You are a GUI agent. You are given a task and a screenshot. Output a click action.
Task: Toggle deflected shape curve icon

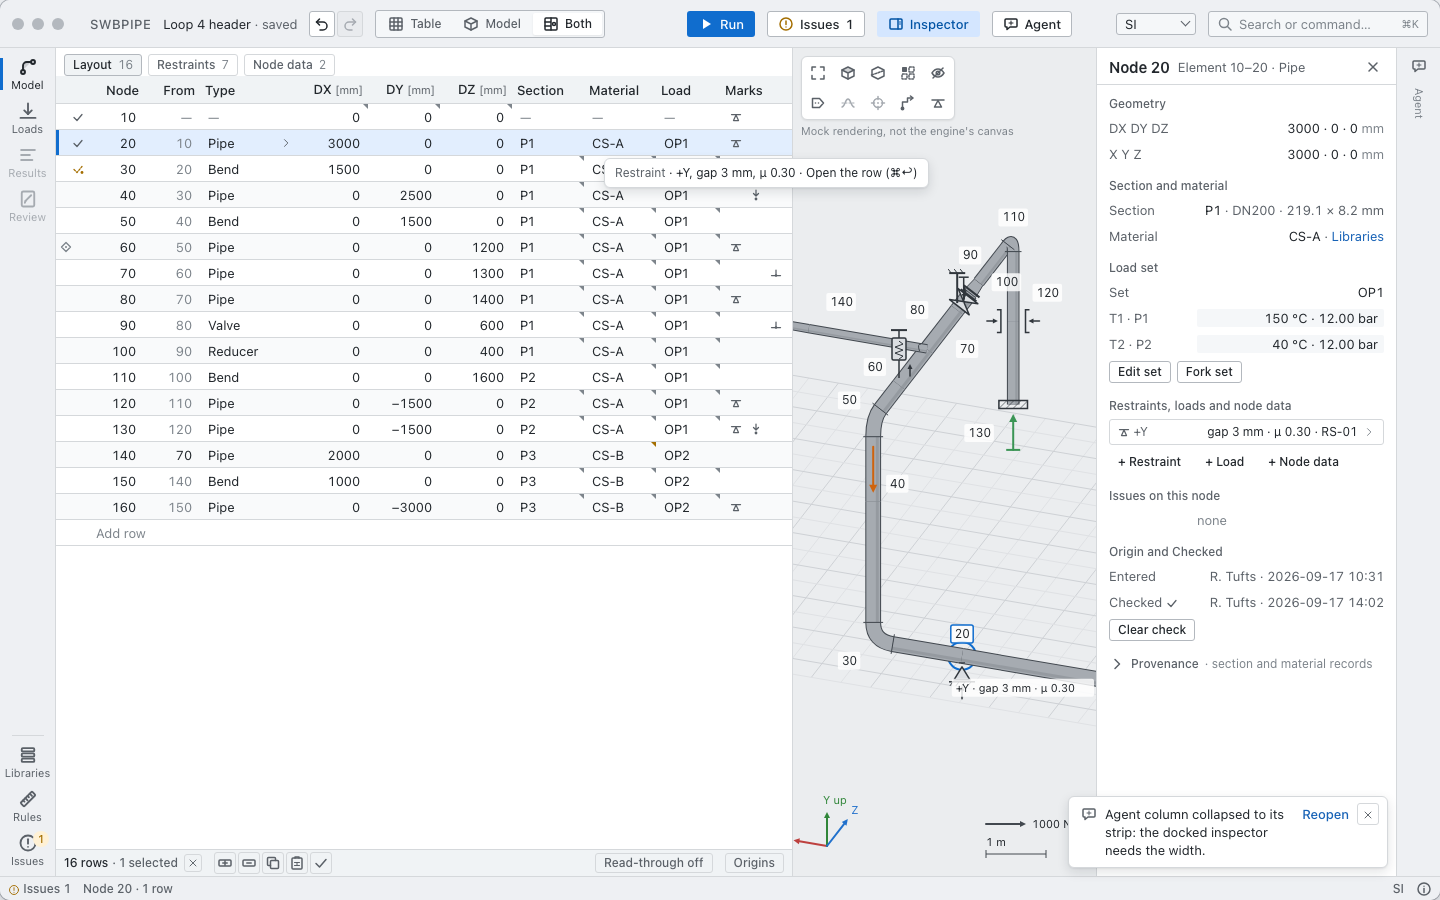click(848, 103)
